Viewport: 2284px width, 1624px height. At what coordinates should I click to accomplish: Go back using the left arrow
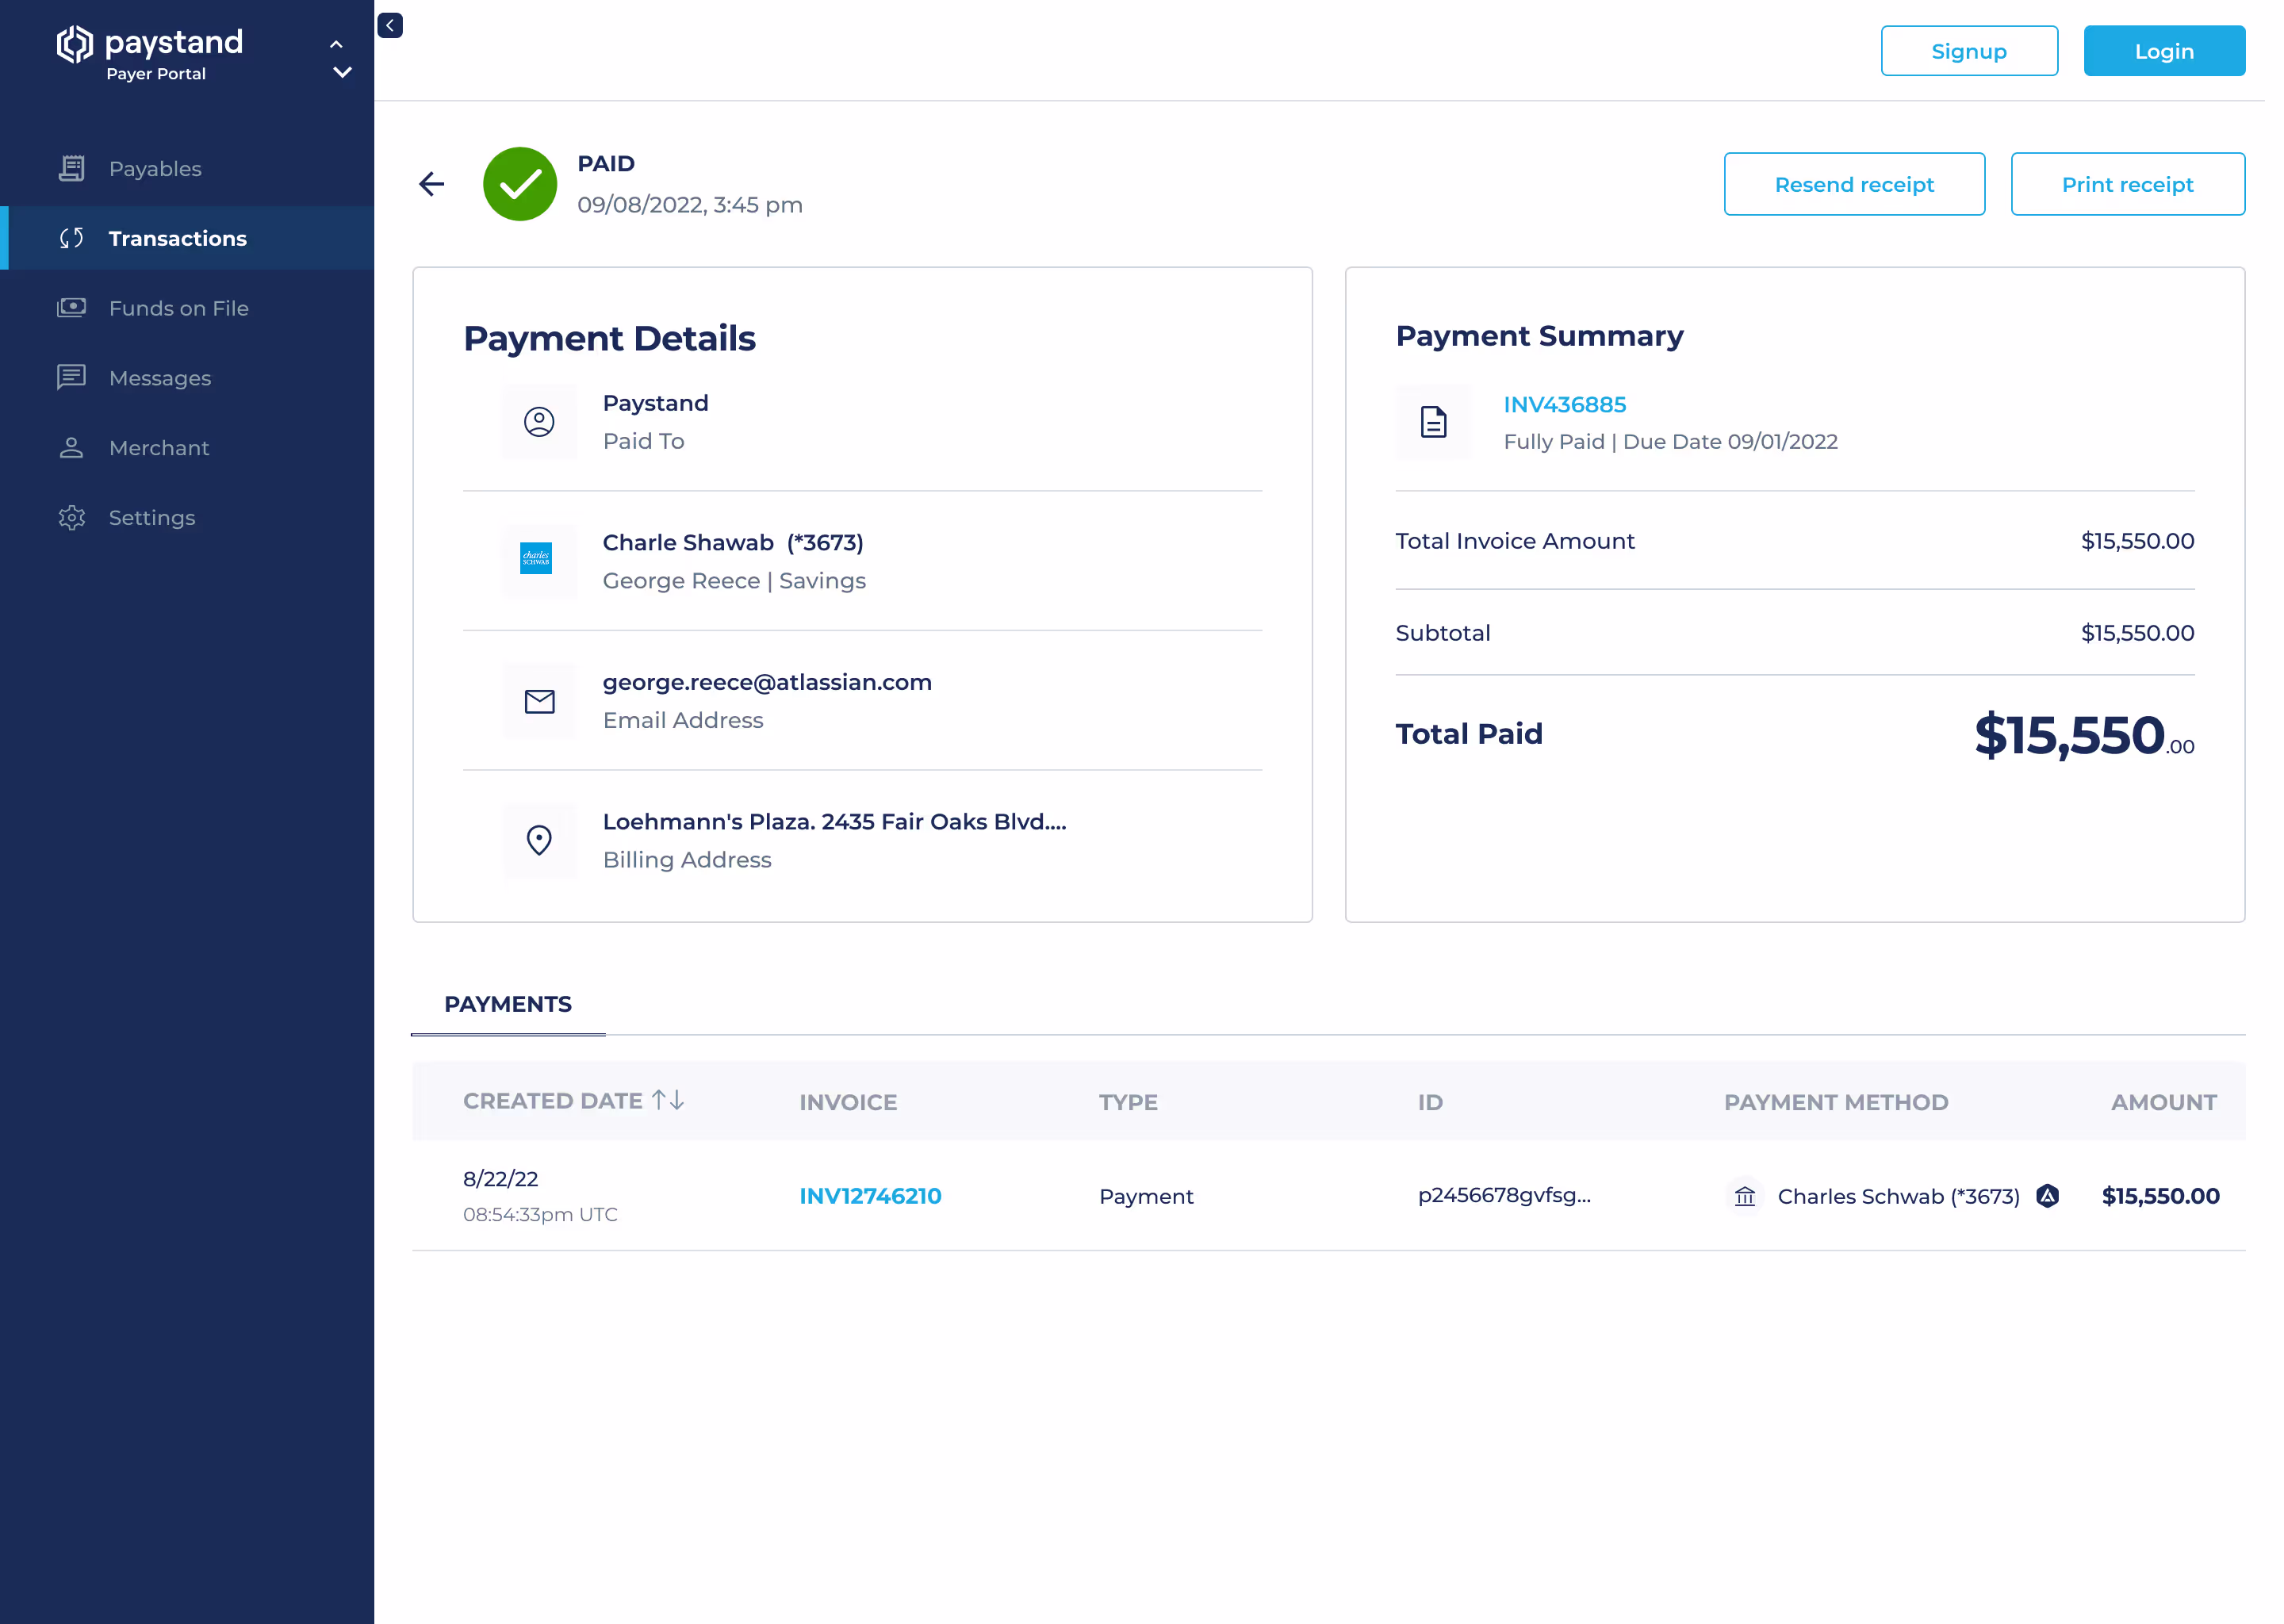point(432,184)
